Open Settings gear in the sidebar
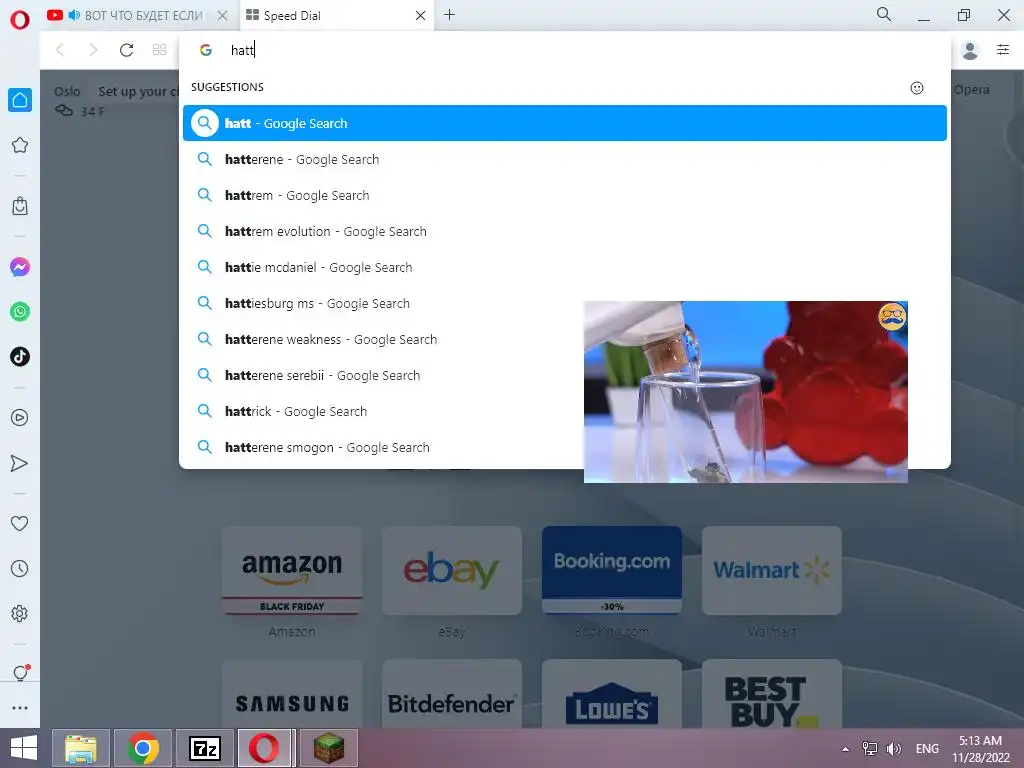The height and width of the screenshot is (768, 1024). pos(20,613)
